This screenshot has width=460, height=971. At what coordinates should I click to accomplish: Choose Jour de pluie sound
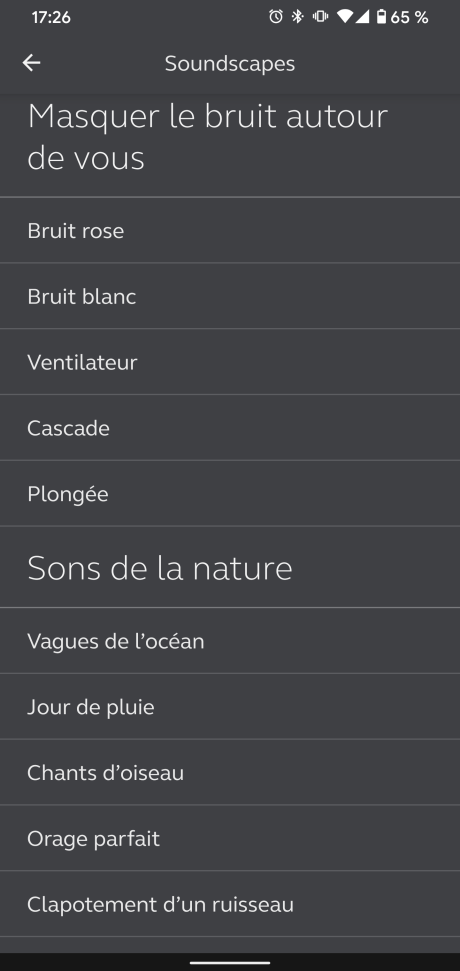tap(230, 707)
